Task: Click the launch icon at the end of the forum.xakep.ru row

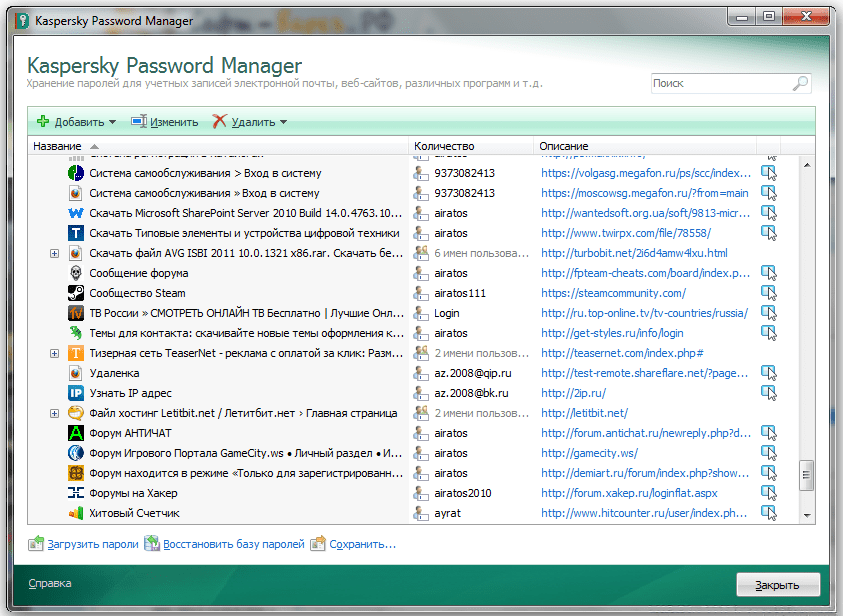Action: pos(769,493)
